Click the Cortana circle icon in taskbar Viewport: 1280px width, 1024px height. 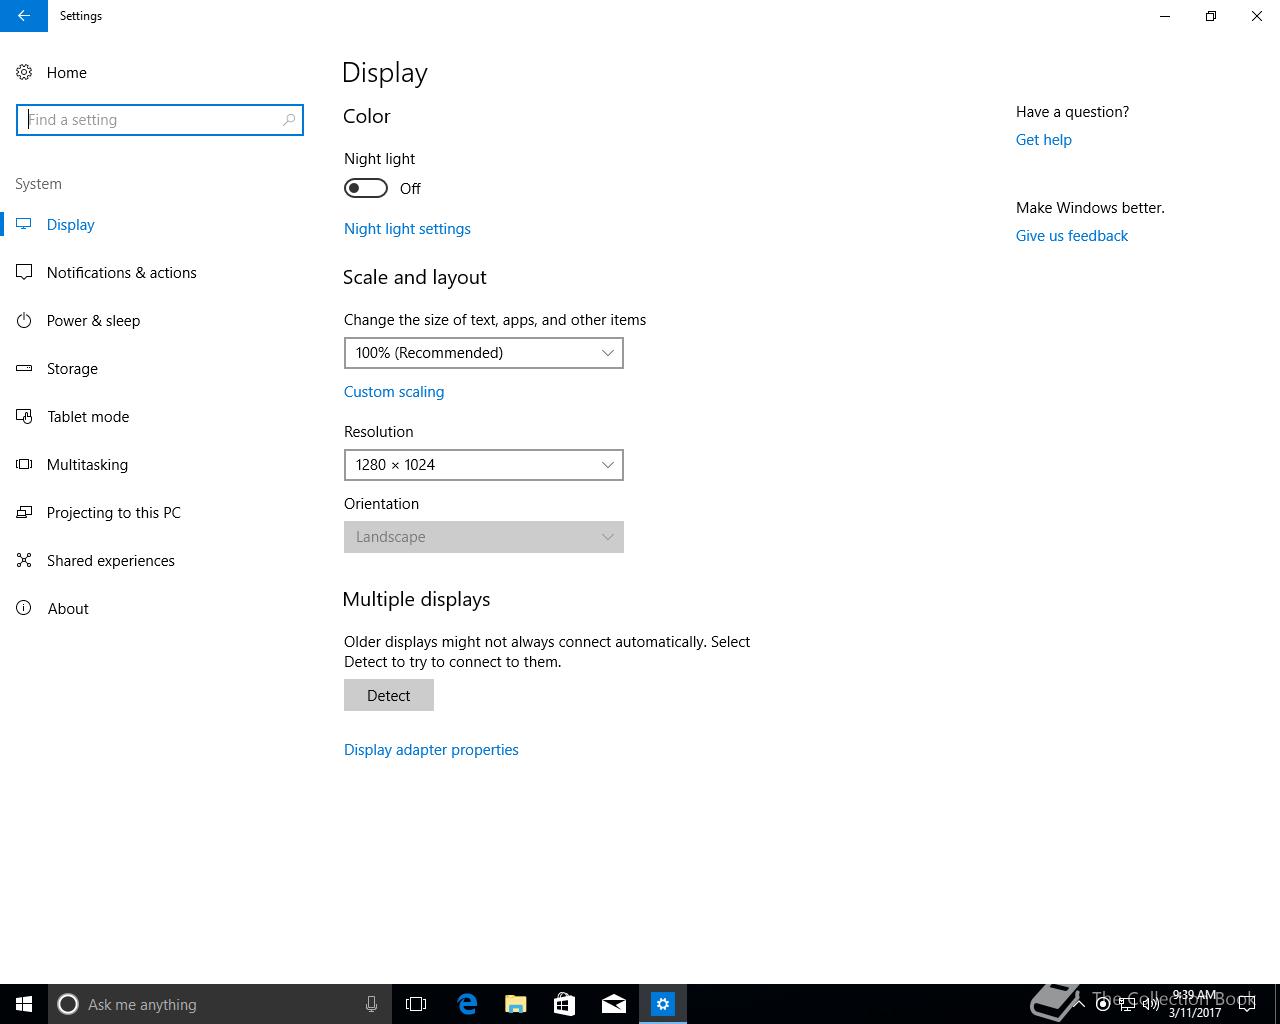click(68, 1004)
